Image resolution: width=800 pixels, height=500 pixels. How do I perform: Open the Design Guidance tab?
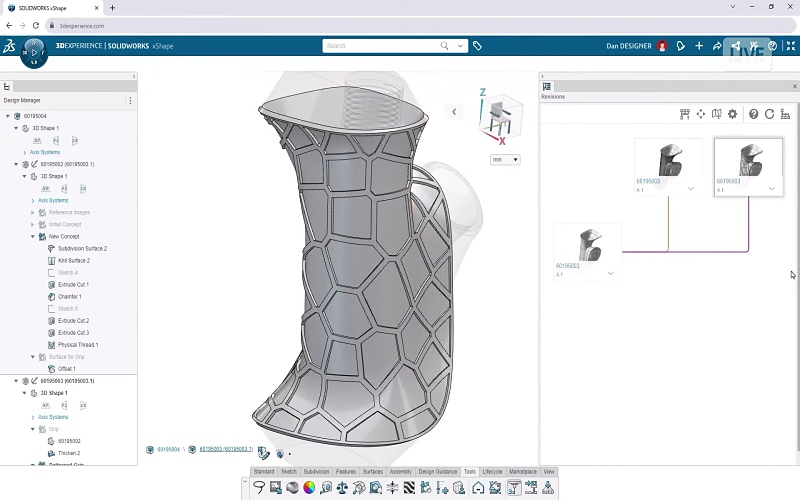click(x=438, y=471)
